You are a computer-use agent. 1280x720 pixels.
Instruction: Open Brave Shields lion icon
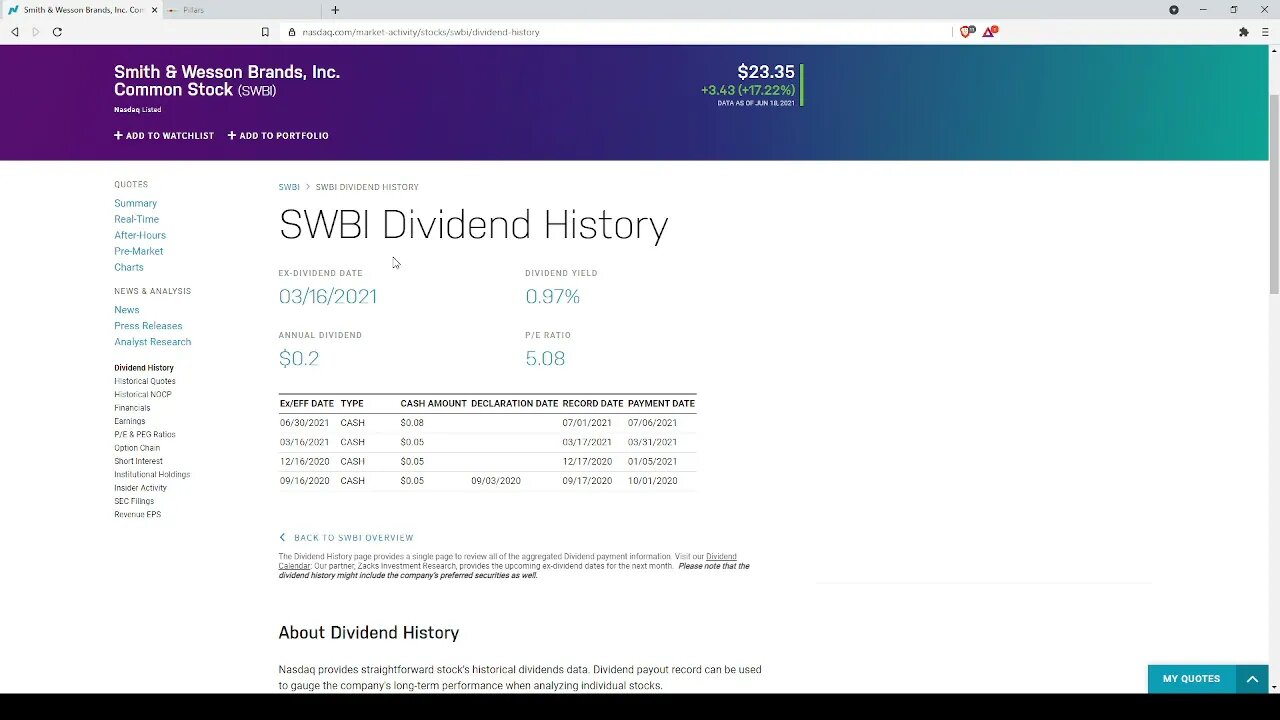966,32
